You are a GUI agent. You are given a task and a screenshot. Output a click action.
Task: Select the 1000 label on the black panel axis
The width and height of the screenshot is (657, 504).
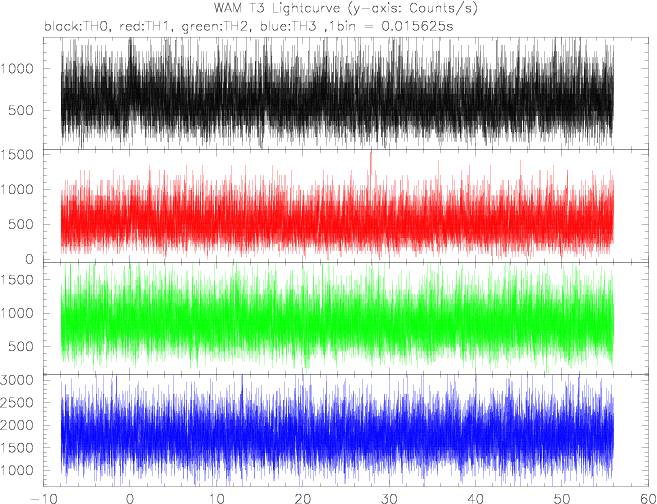[x=16, y=69]
